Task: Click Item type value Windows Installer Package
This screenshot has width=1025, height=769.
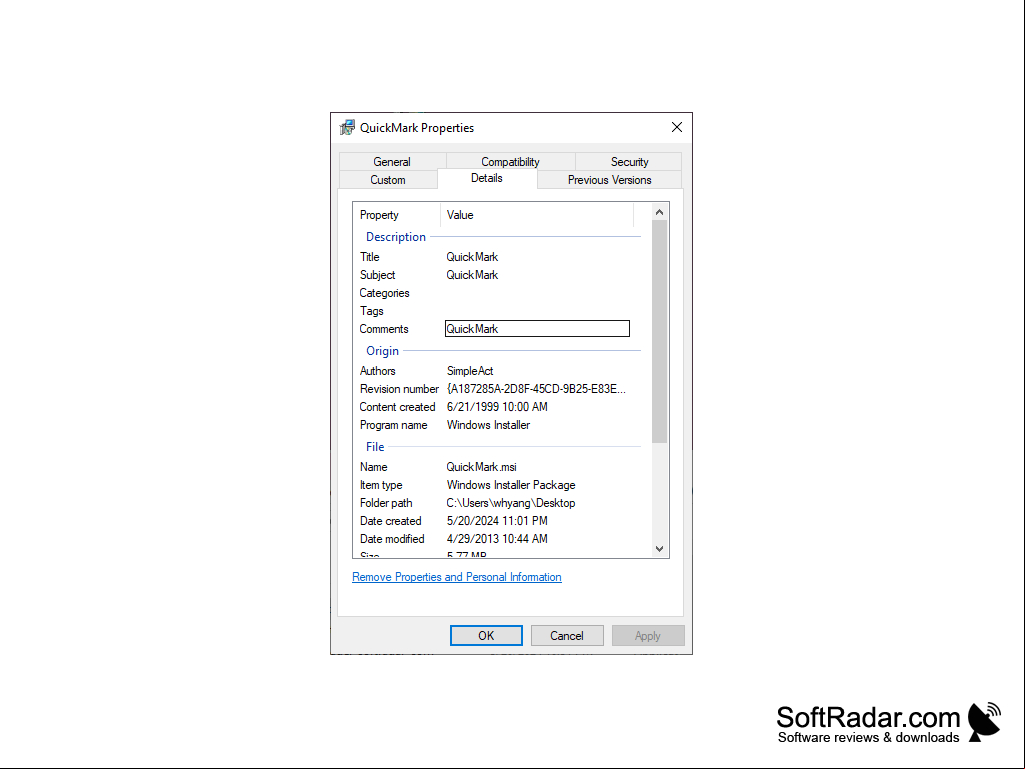Action: (511, 485)
